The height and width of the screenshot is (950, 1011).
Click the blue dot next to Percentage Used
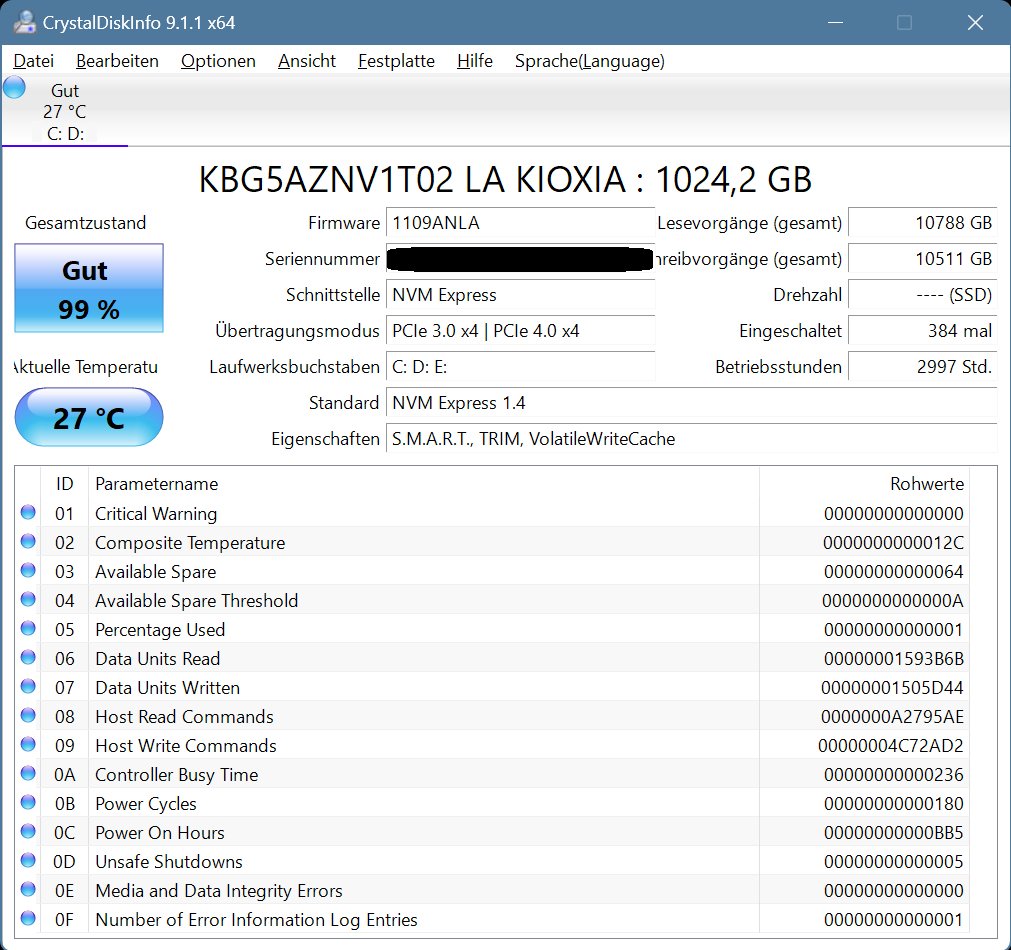tap(29, 629)
